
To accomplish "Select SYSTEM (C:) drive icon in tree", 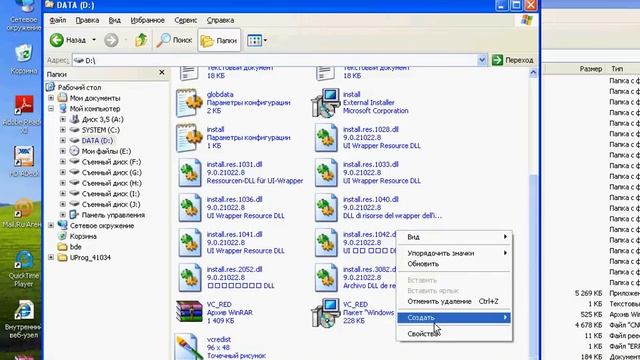I will [x=74, y=130].
